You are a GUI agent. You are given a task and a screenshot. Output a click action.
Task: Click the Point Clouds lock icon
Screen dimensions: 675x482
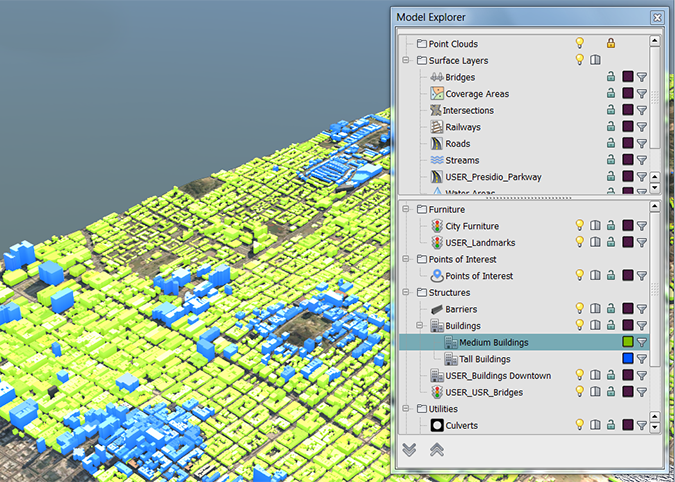pos(611,43)
